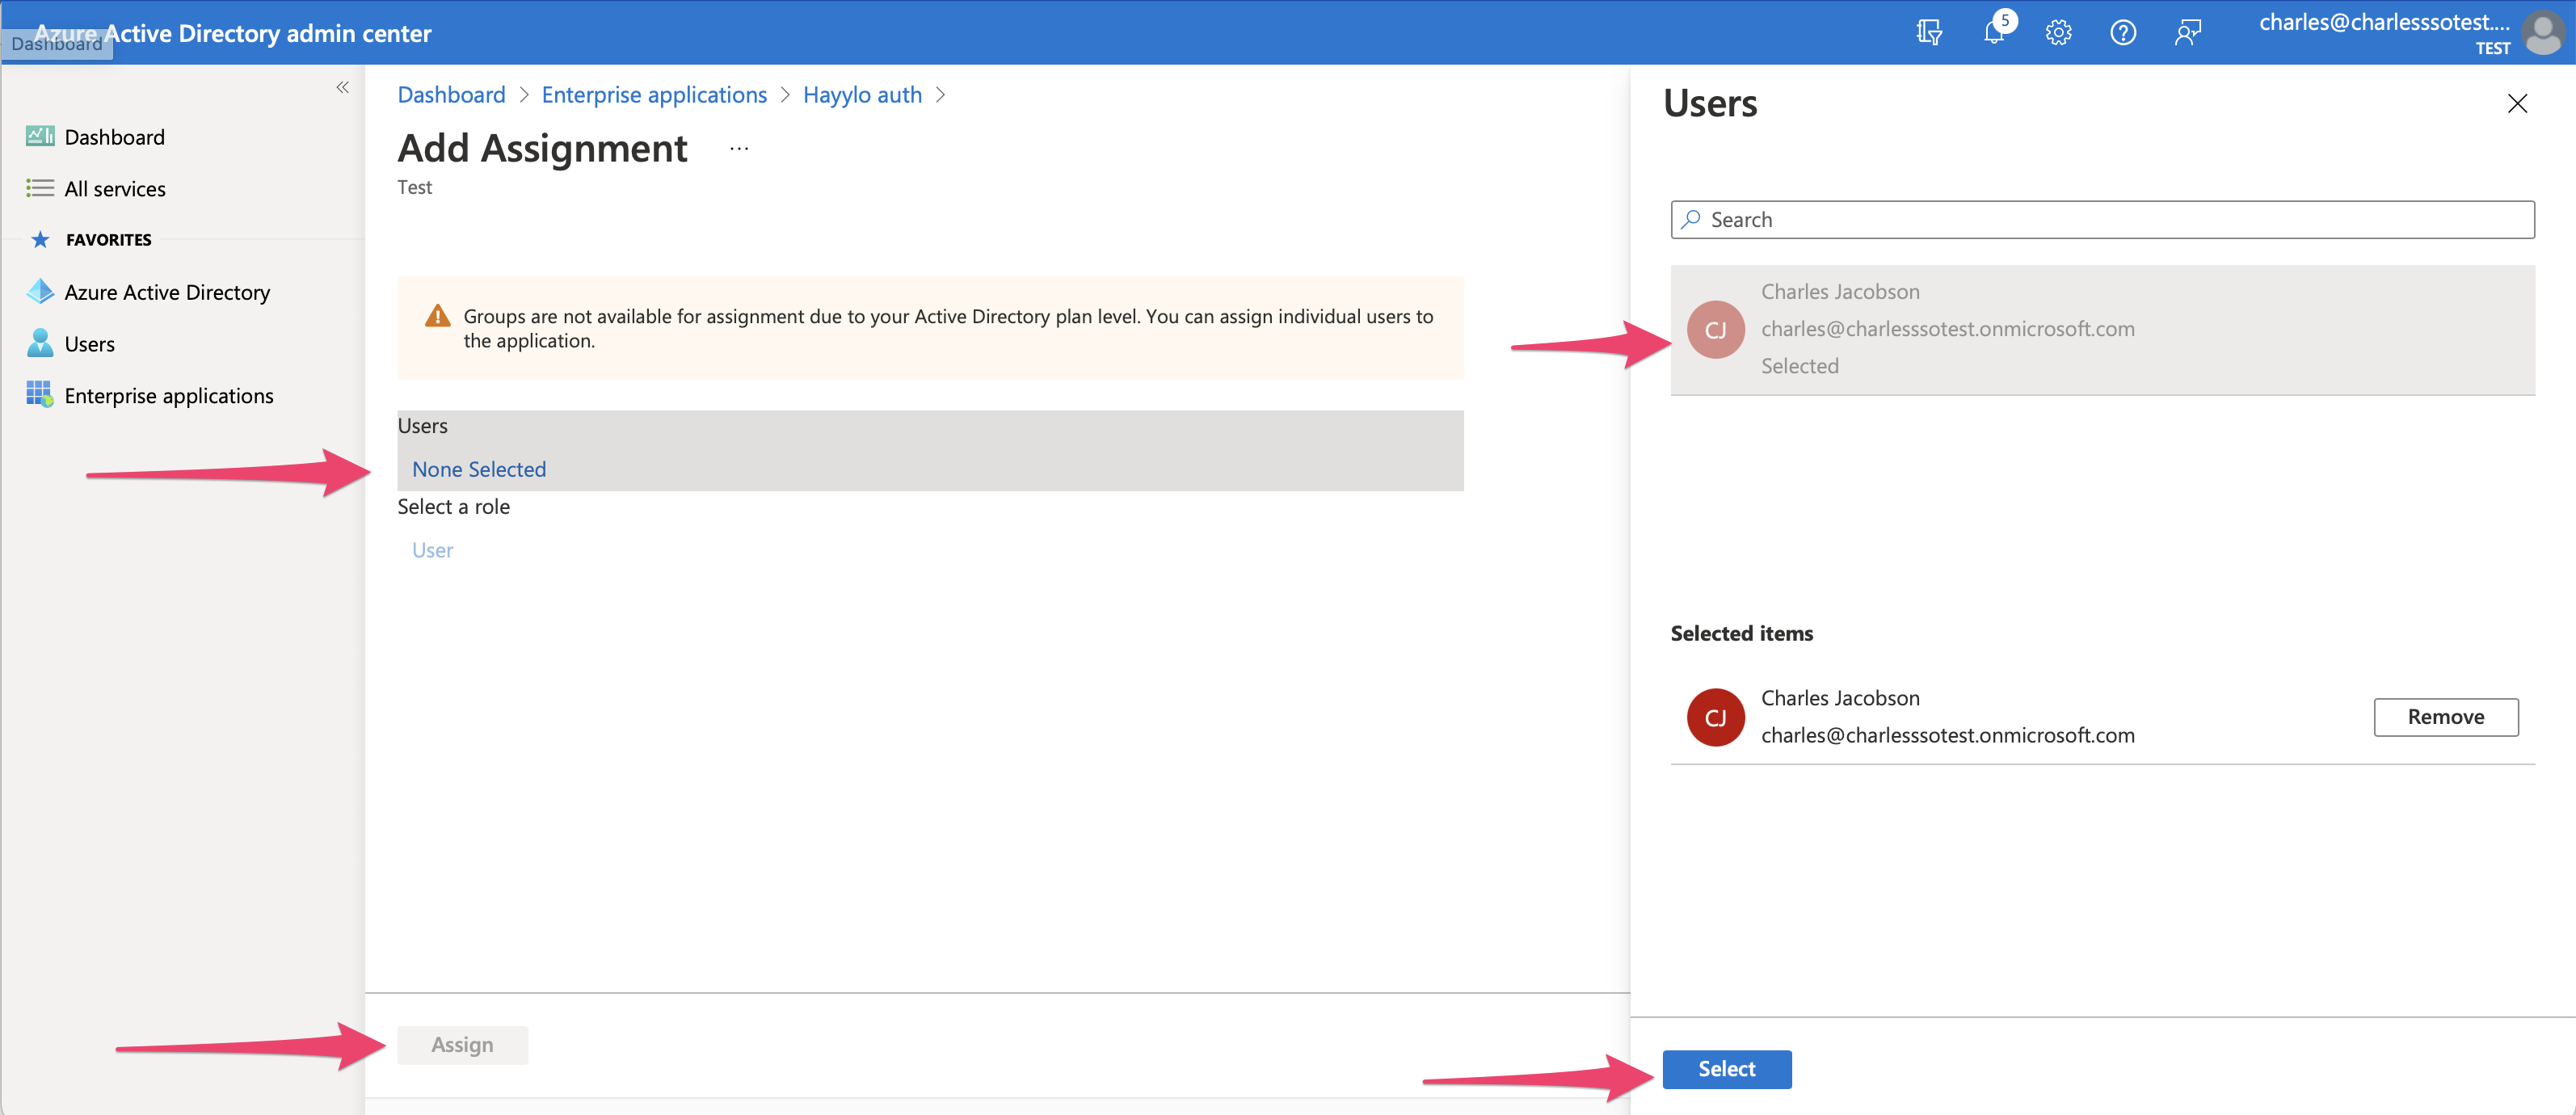Open the feedback icon in header
The height and width of the screenshot is (1115, 2576).
[x=2187, y=33]
